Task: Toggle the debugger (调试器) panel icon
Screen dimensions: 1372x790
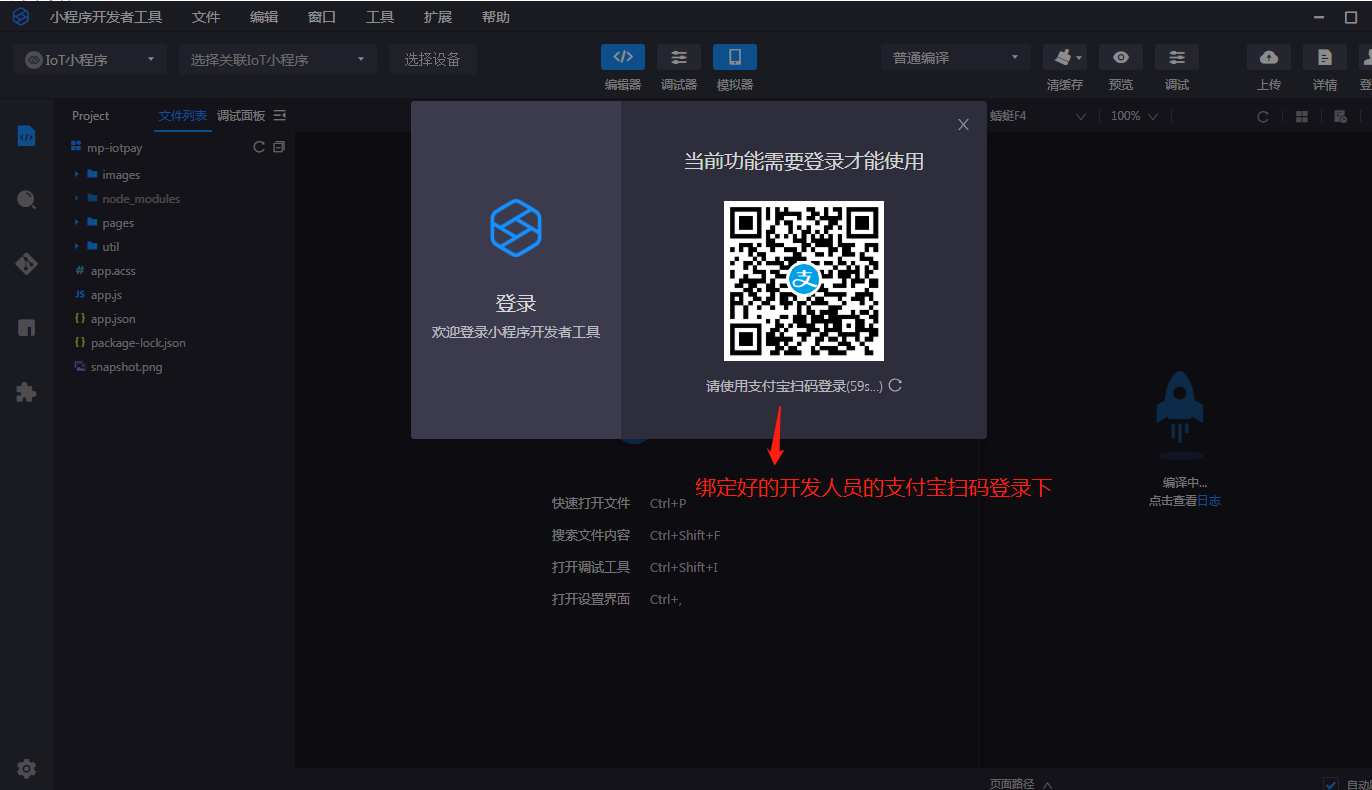Action: coord(679,57)
